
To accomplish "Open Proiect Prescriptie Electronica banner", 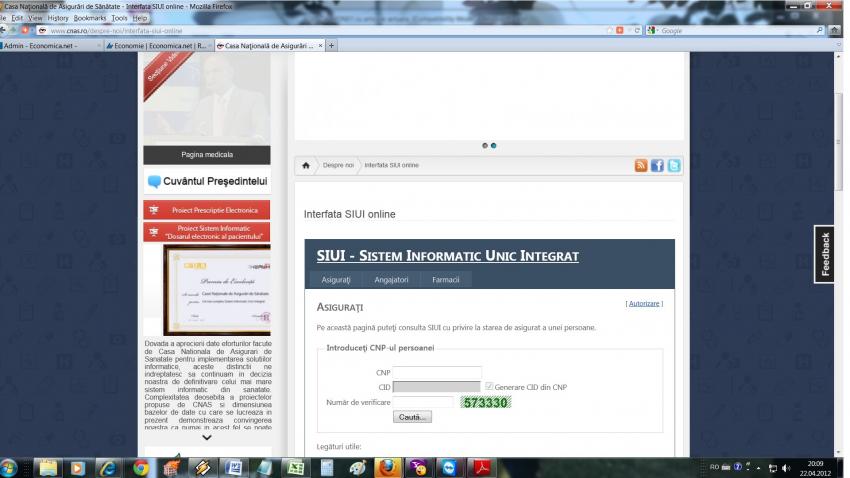I will tap(207, 210).
